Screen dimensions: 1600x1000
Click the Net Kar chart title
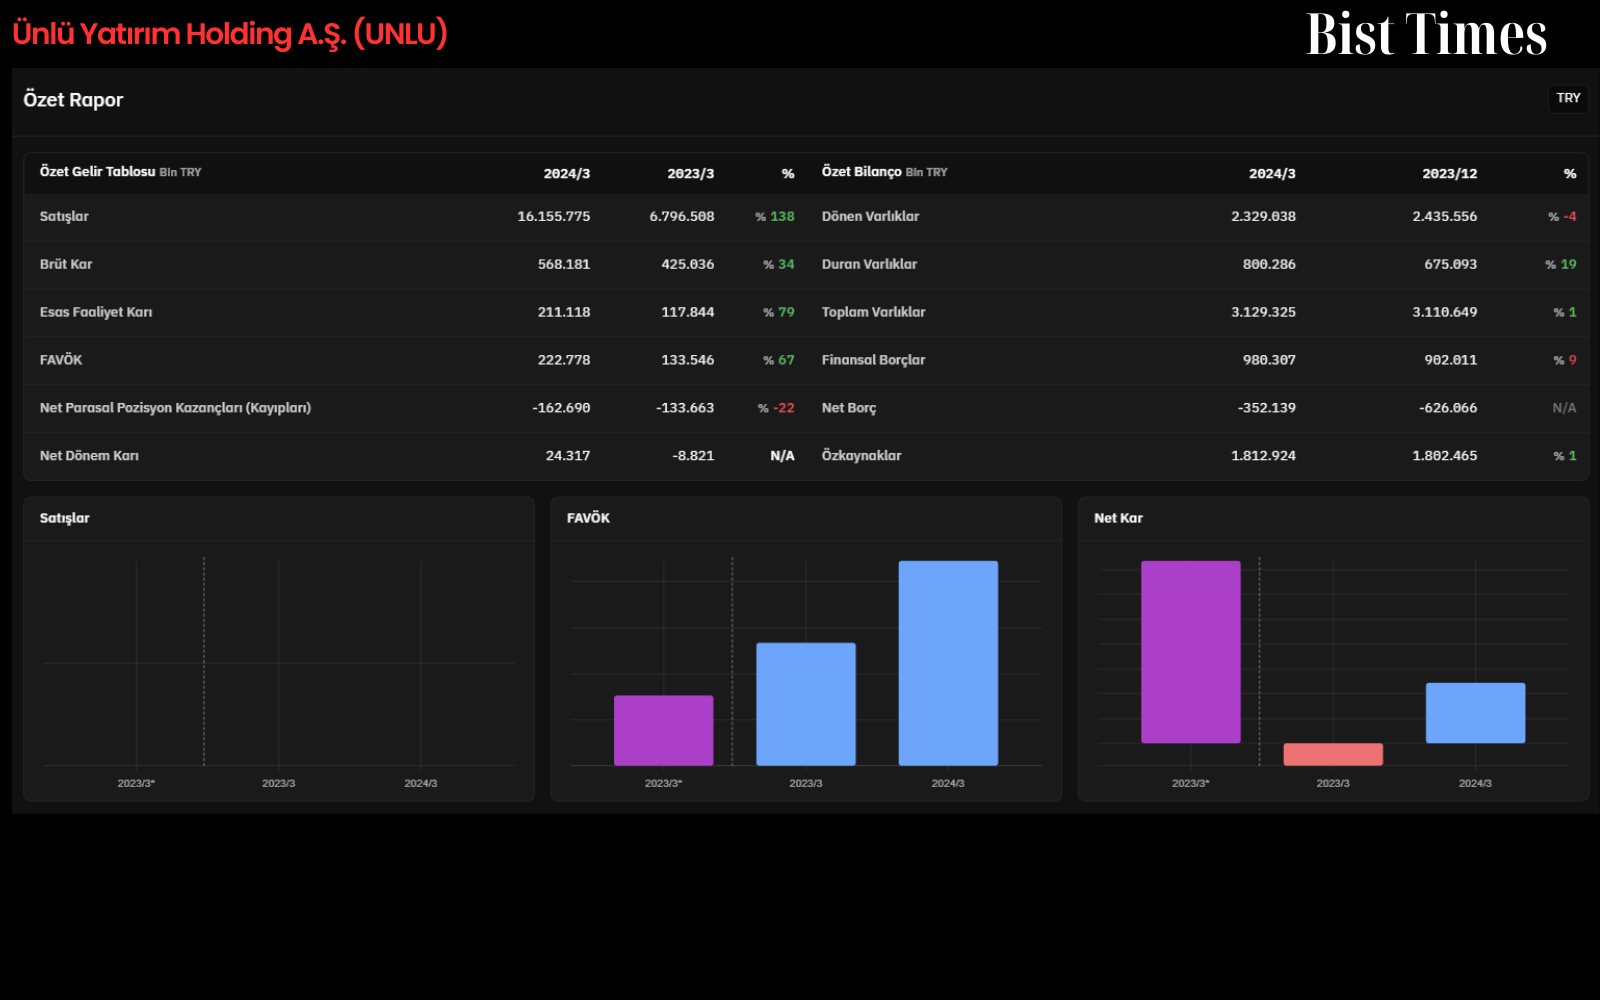point(1118,518)
